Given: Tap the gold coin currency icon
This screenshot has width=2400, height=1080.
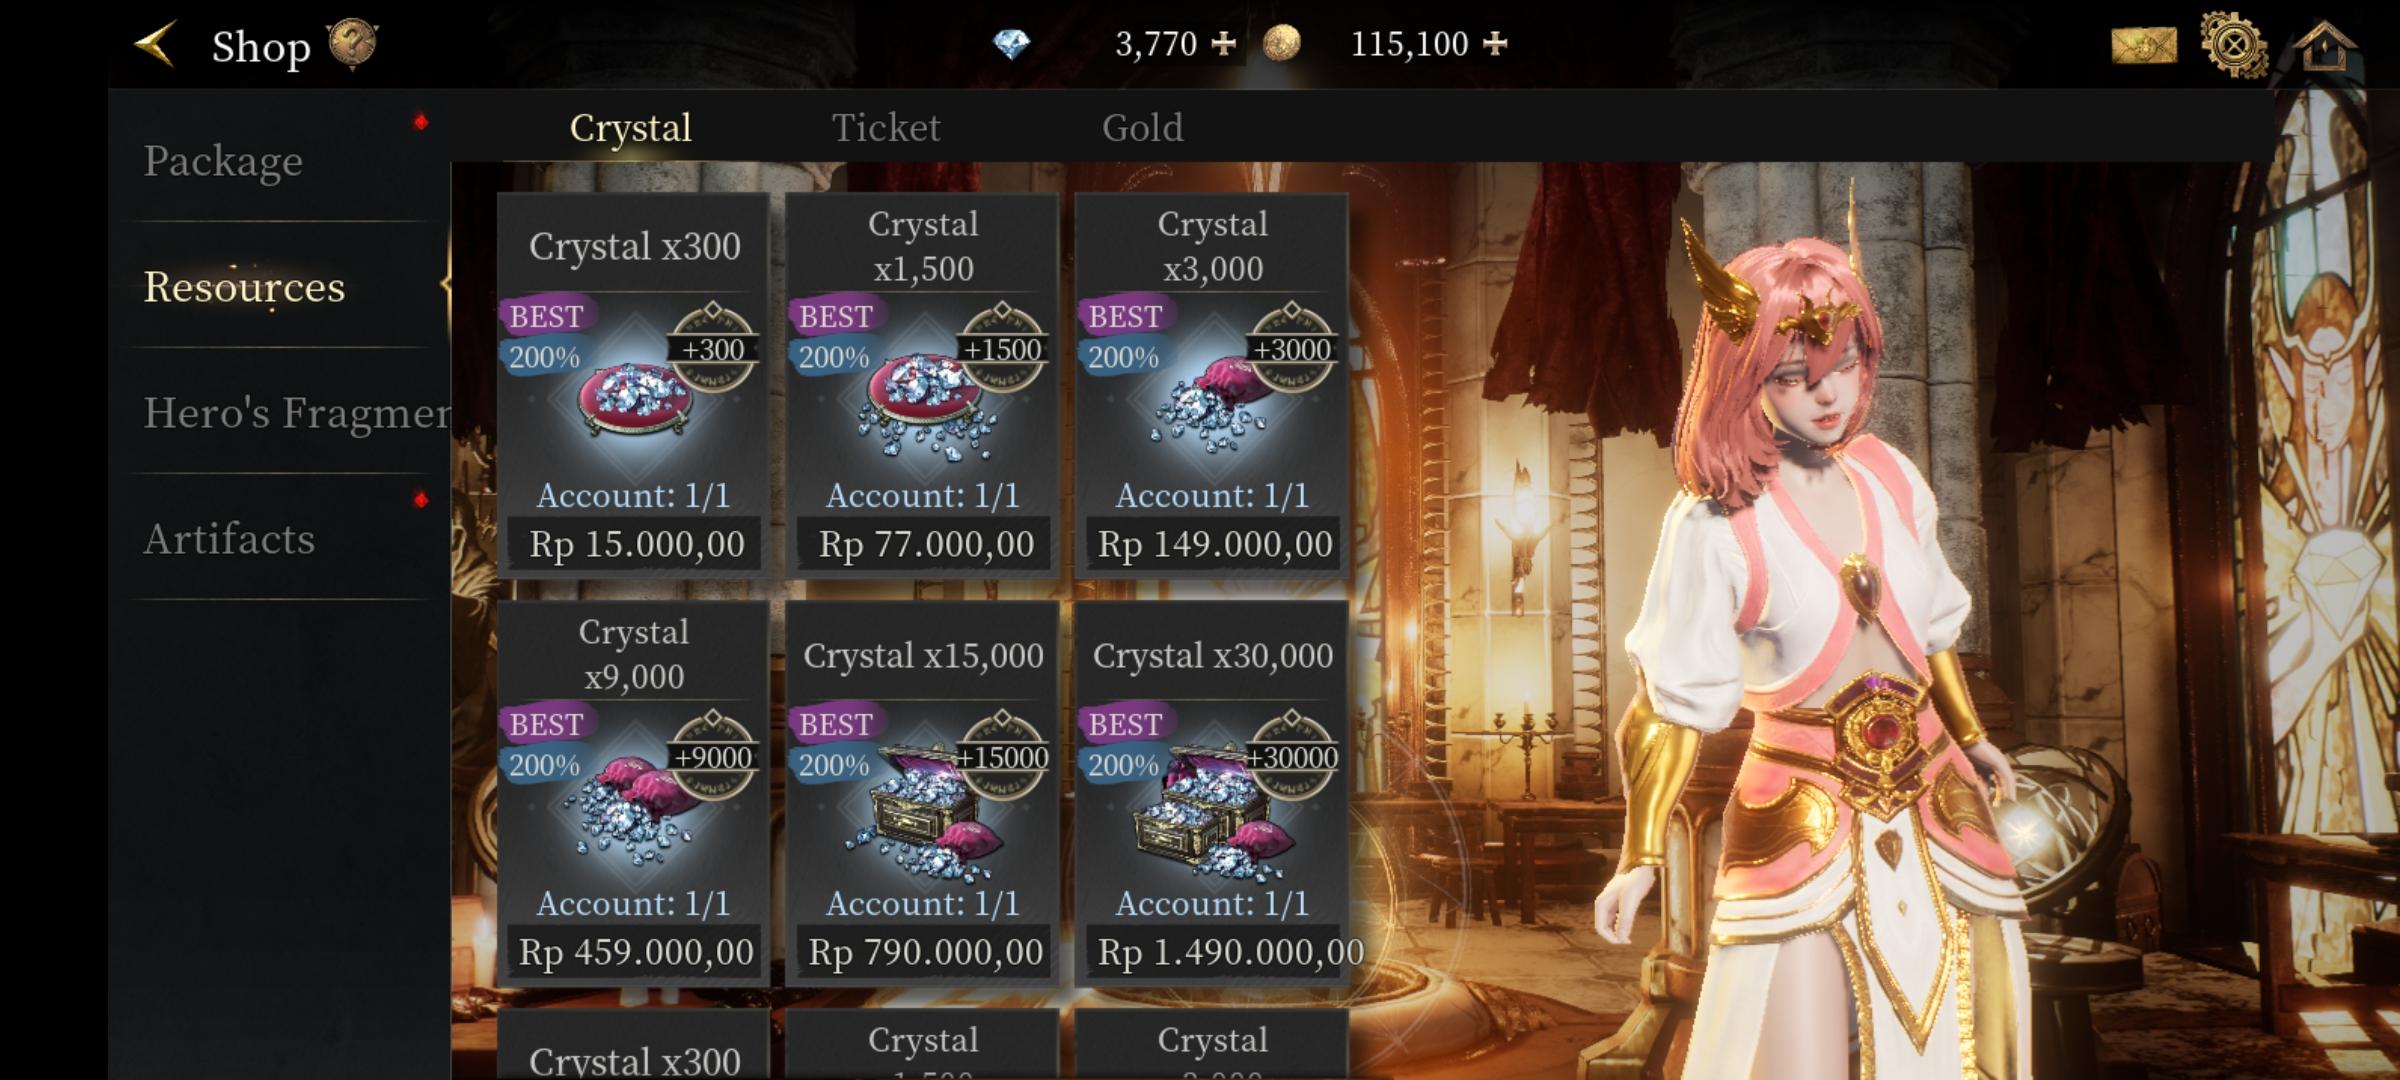Looking at the screenshot, I should tap(1282, 44).
